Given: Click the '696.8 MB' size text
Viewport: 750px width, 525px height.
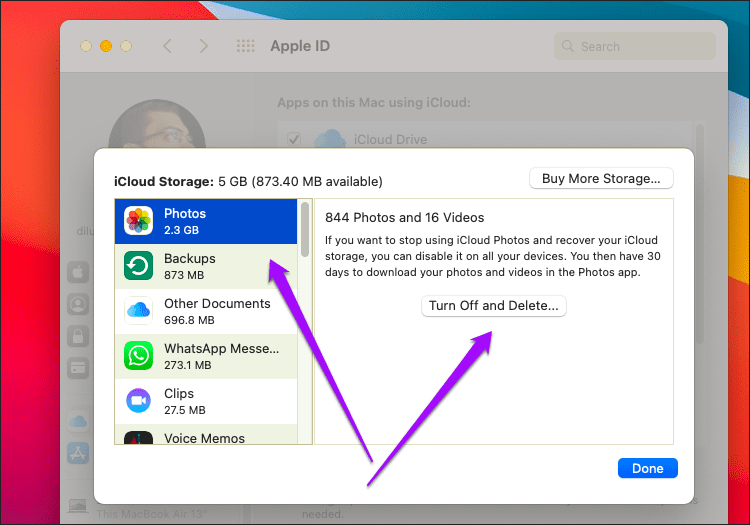Looking at the screenshot, I should (x=189, y=320).
